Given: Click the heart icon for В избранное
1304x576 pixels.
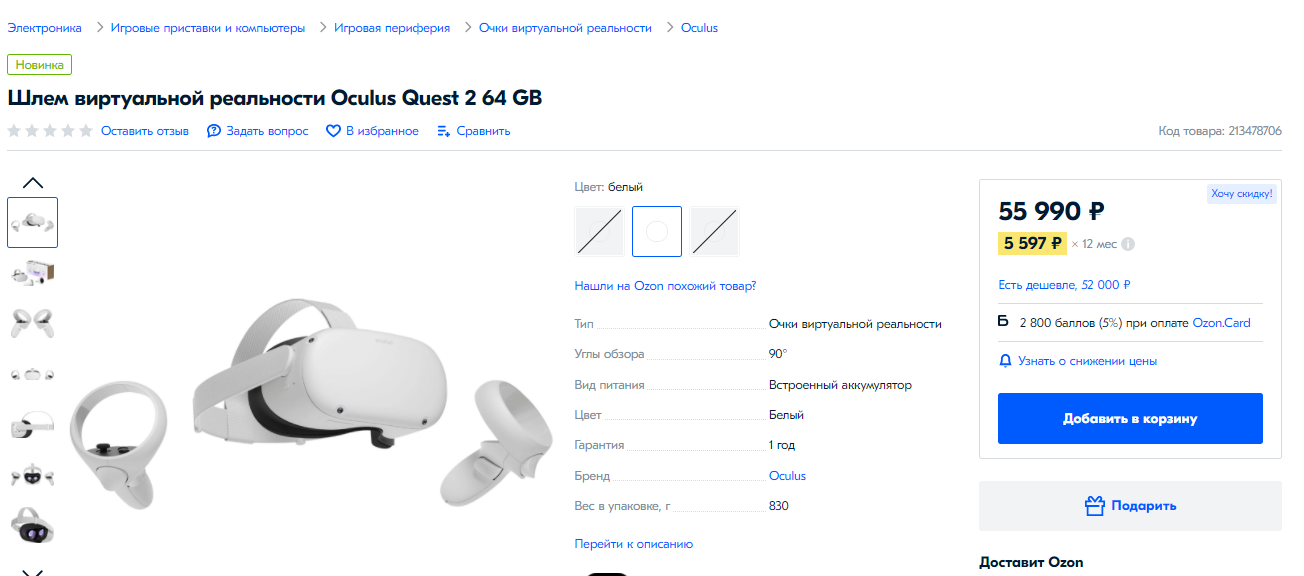Looking at the screenshot, I should pos(334,131).
